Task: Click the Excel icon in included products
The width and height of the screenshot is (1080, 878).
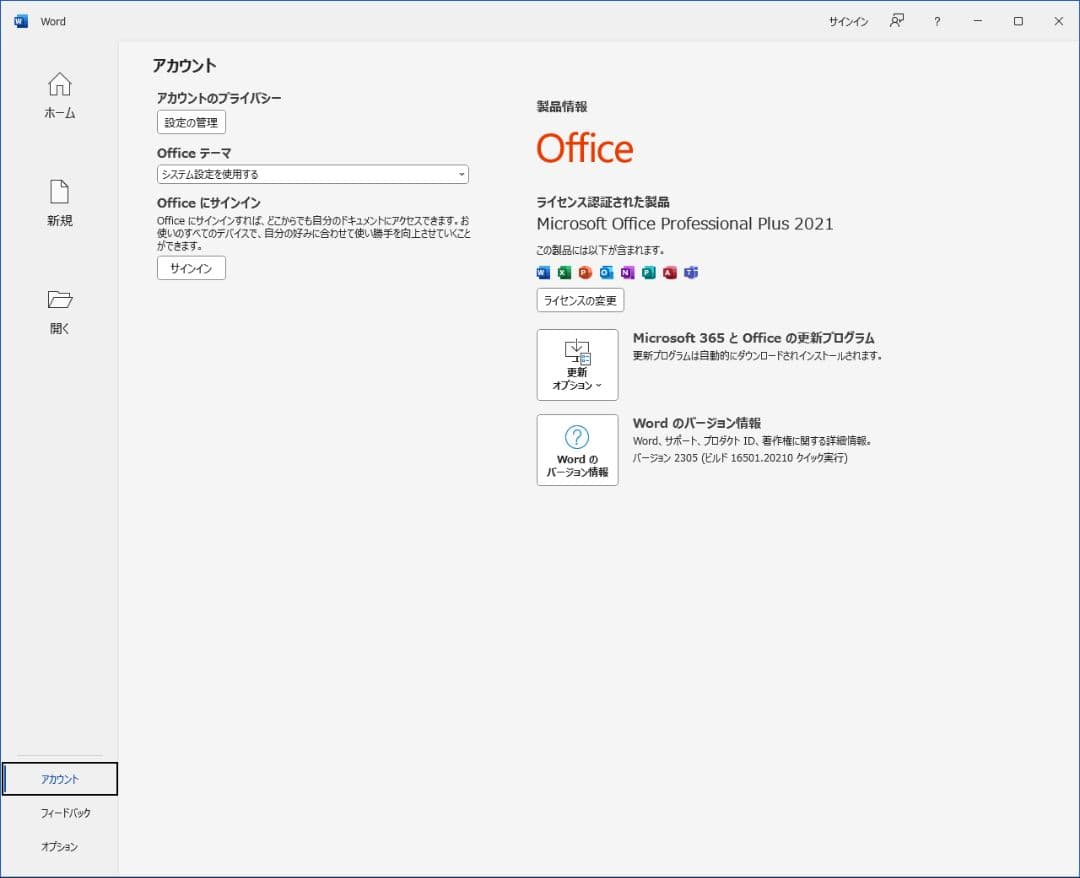Action: 564,272
